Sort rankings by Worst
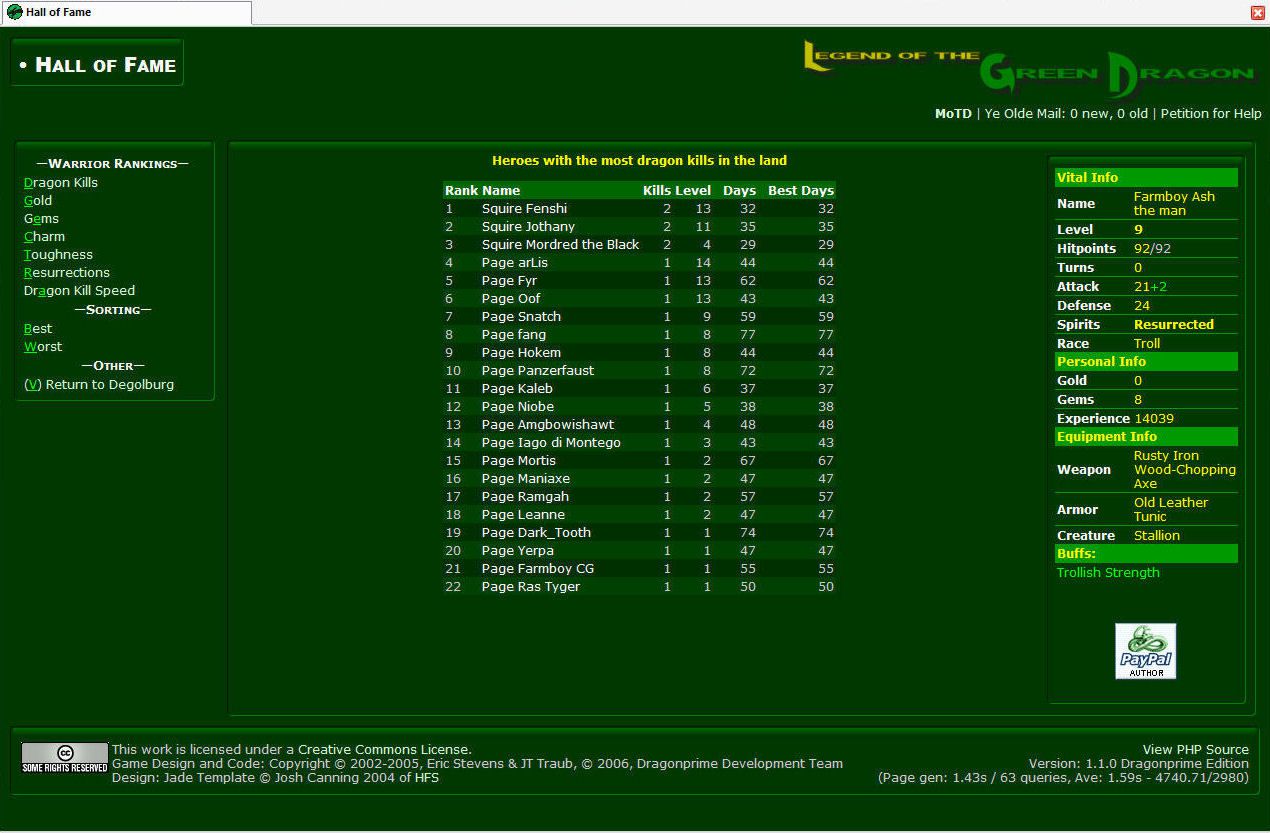This screenshot has width=1270, height=833. (43, 347)
